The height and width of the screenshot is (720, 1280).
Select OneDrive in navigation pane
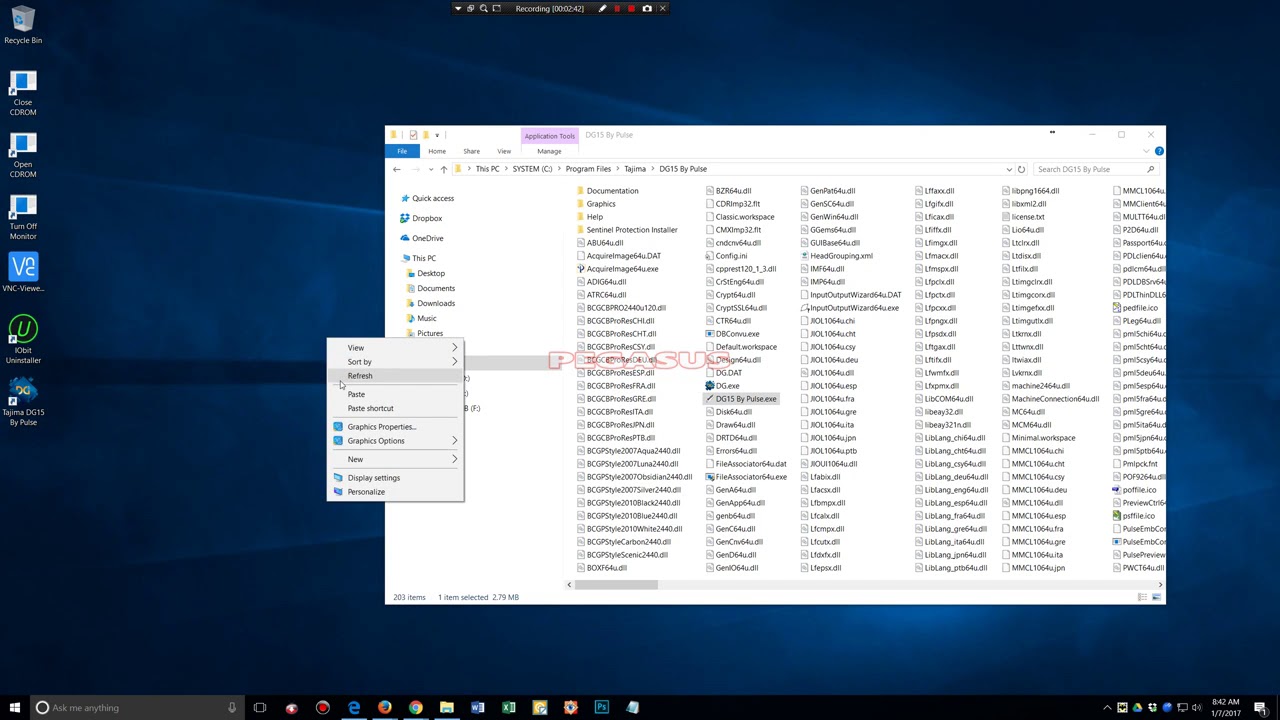pos(427,238)
